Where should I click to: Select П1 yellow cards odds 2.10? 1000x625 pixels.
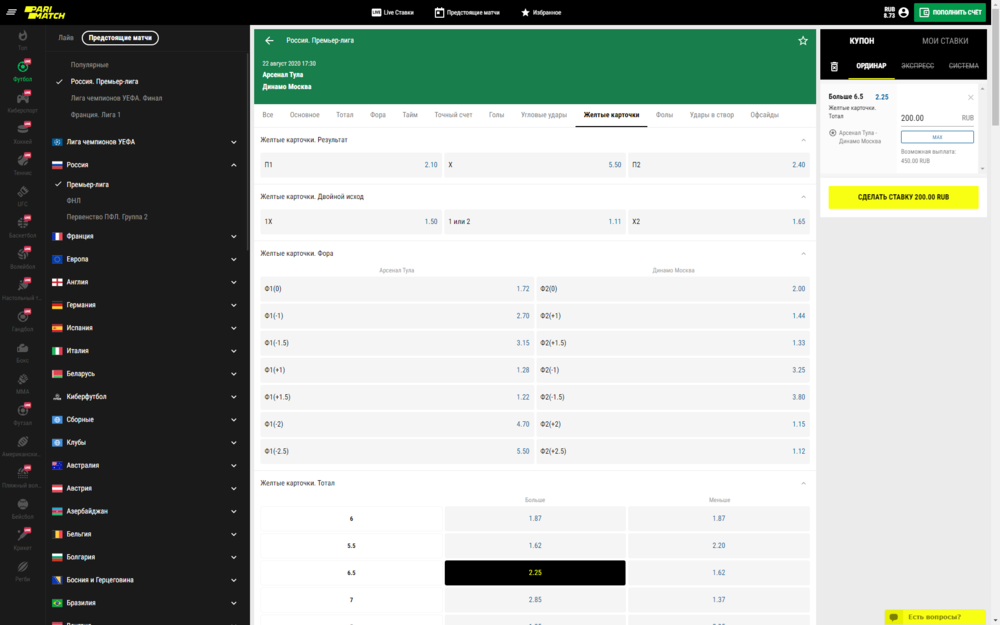pyautogui.click(x=351, y=165)
